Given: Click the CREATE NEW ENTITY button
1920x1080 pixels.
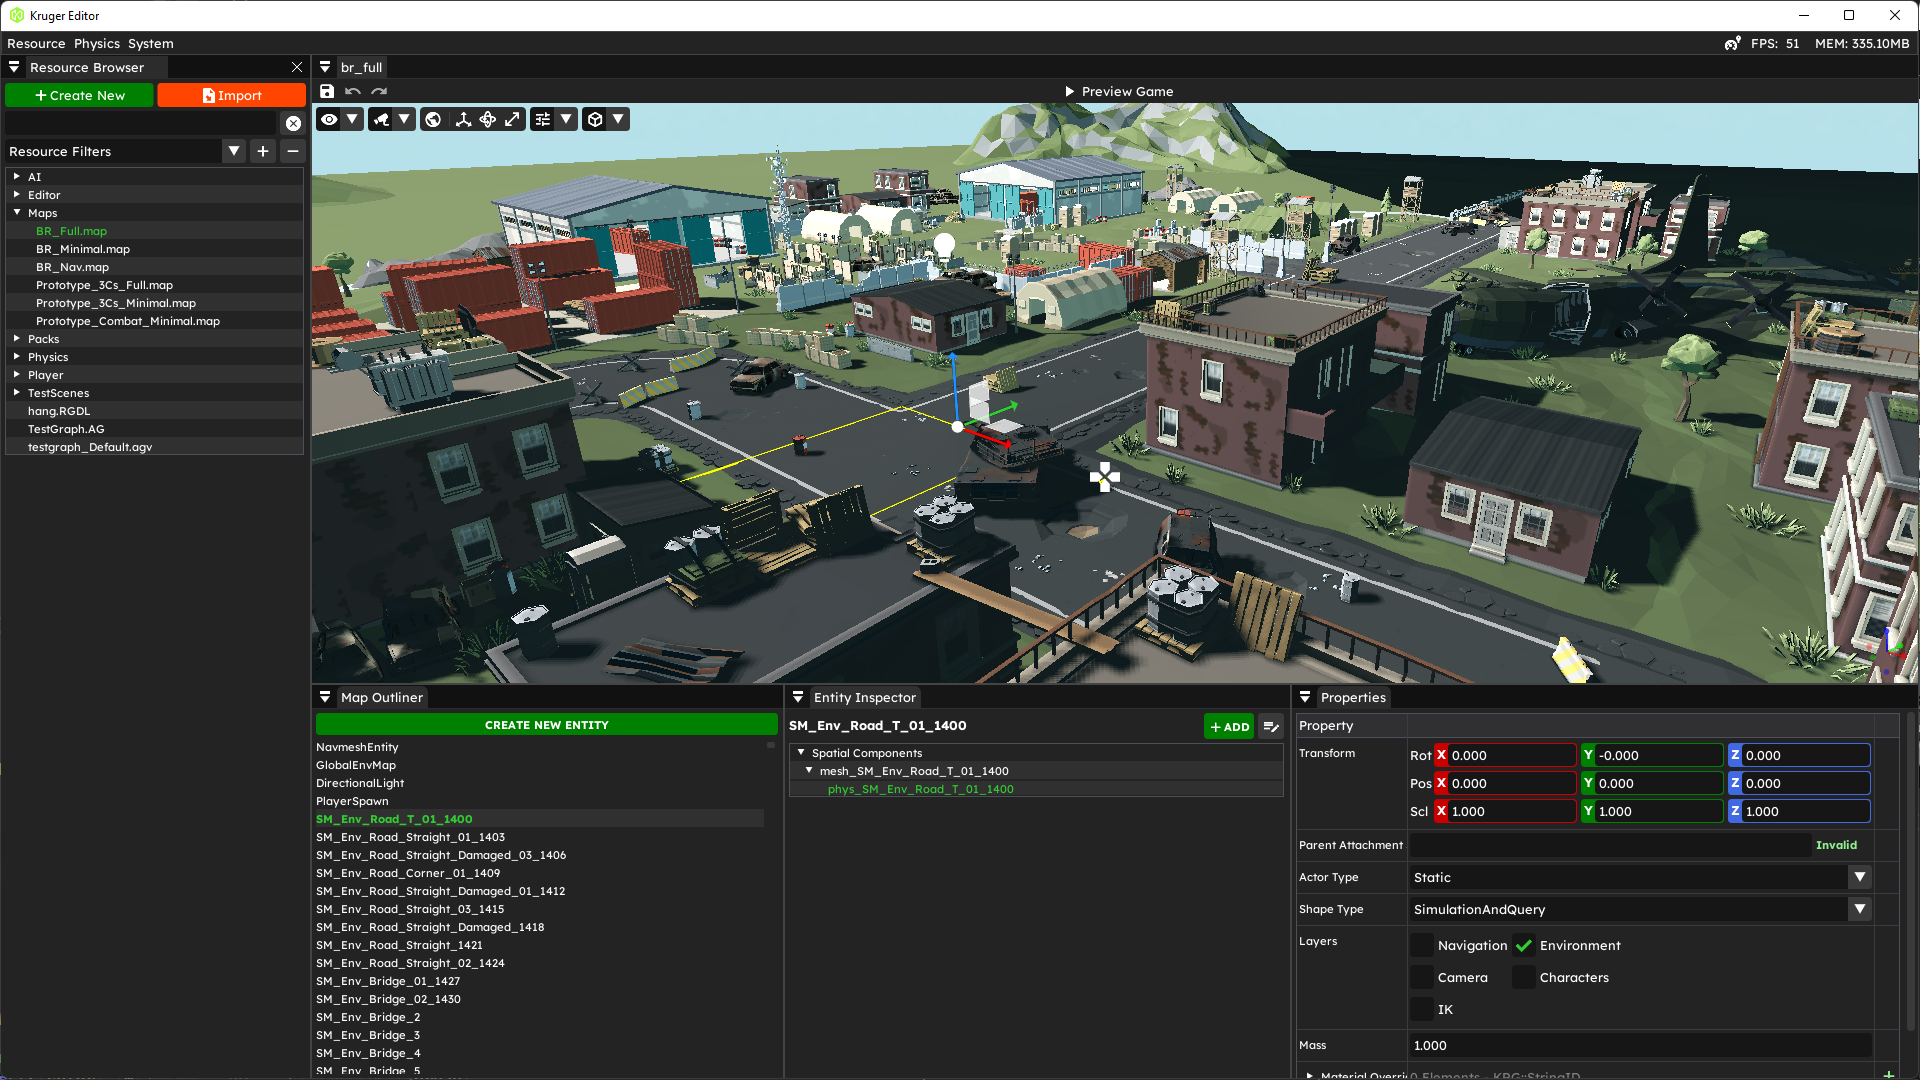Looking at the screenshot, I should click(x=546, y=725).
